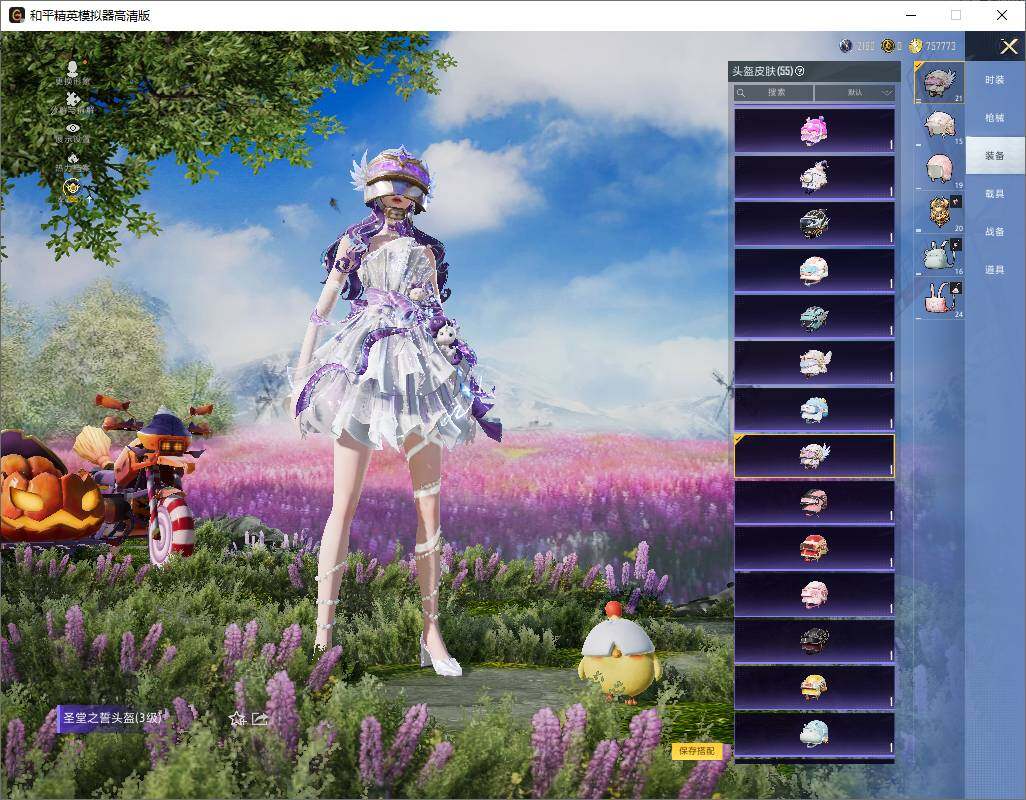The width and height of the screenshot is (1026, 800).
Task: Select the bunny backpack slot numbered 16
Action: point(939,255)
